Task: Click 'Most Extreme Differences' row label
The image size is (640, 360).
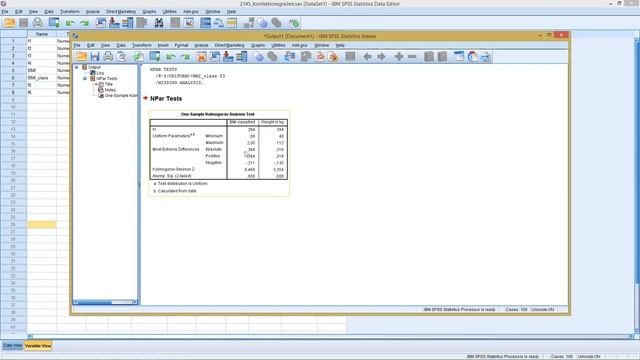Action: coord(176,149)
